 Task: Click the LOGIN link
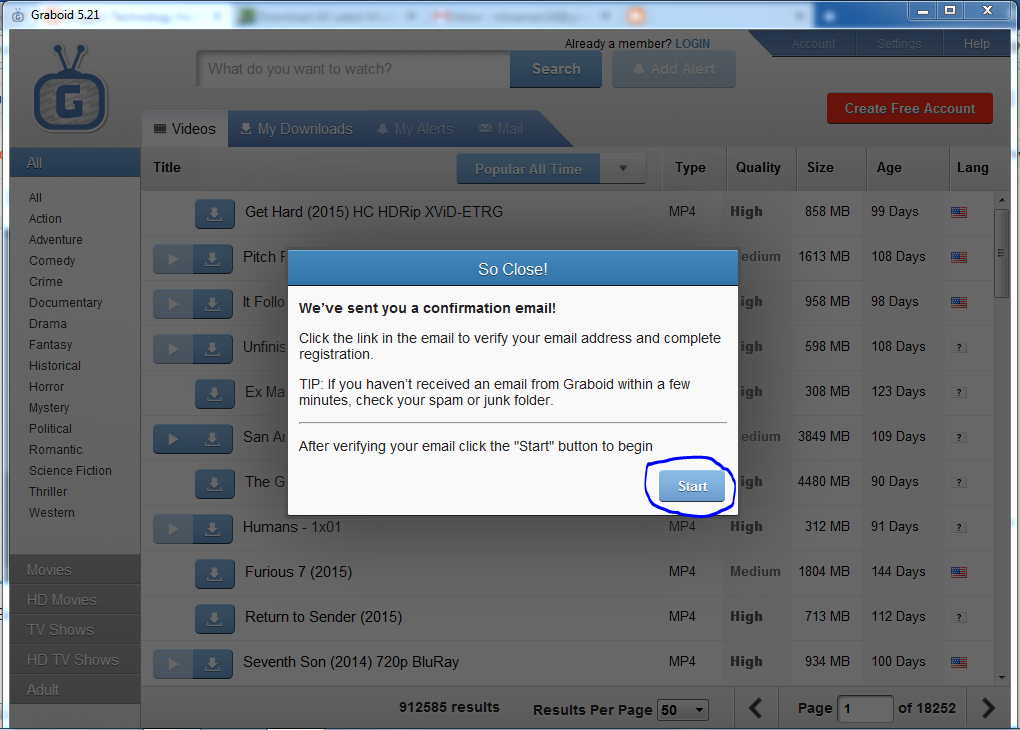(692, 44)
